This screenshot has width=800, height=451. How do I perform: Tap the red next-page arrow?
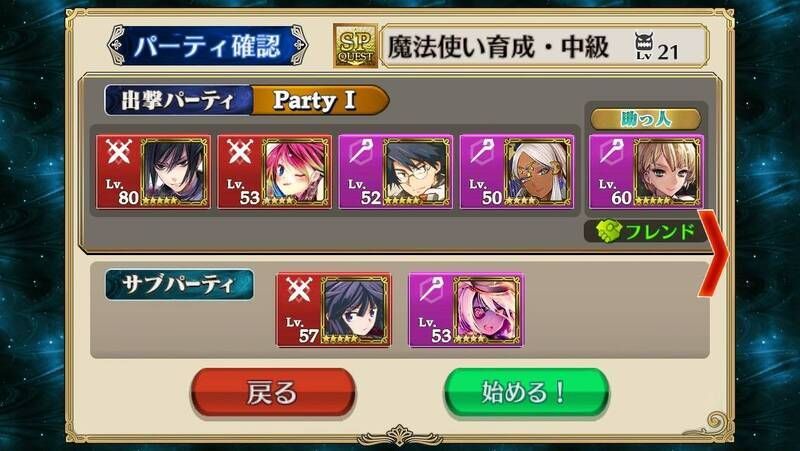coord(713,253)
